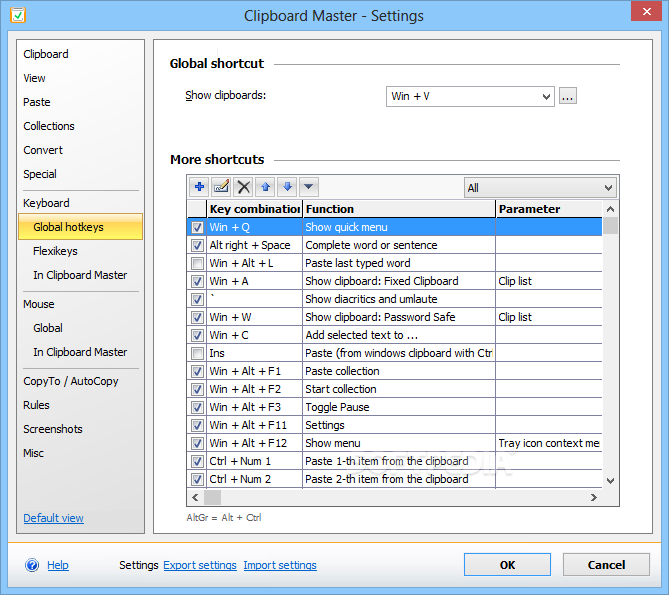Open the All filter dropdown
669x595 pixels.
(x=540, y=188)
